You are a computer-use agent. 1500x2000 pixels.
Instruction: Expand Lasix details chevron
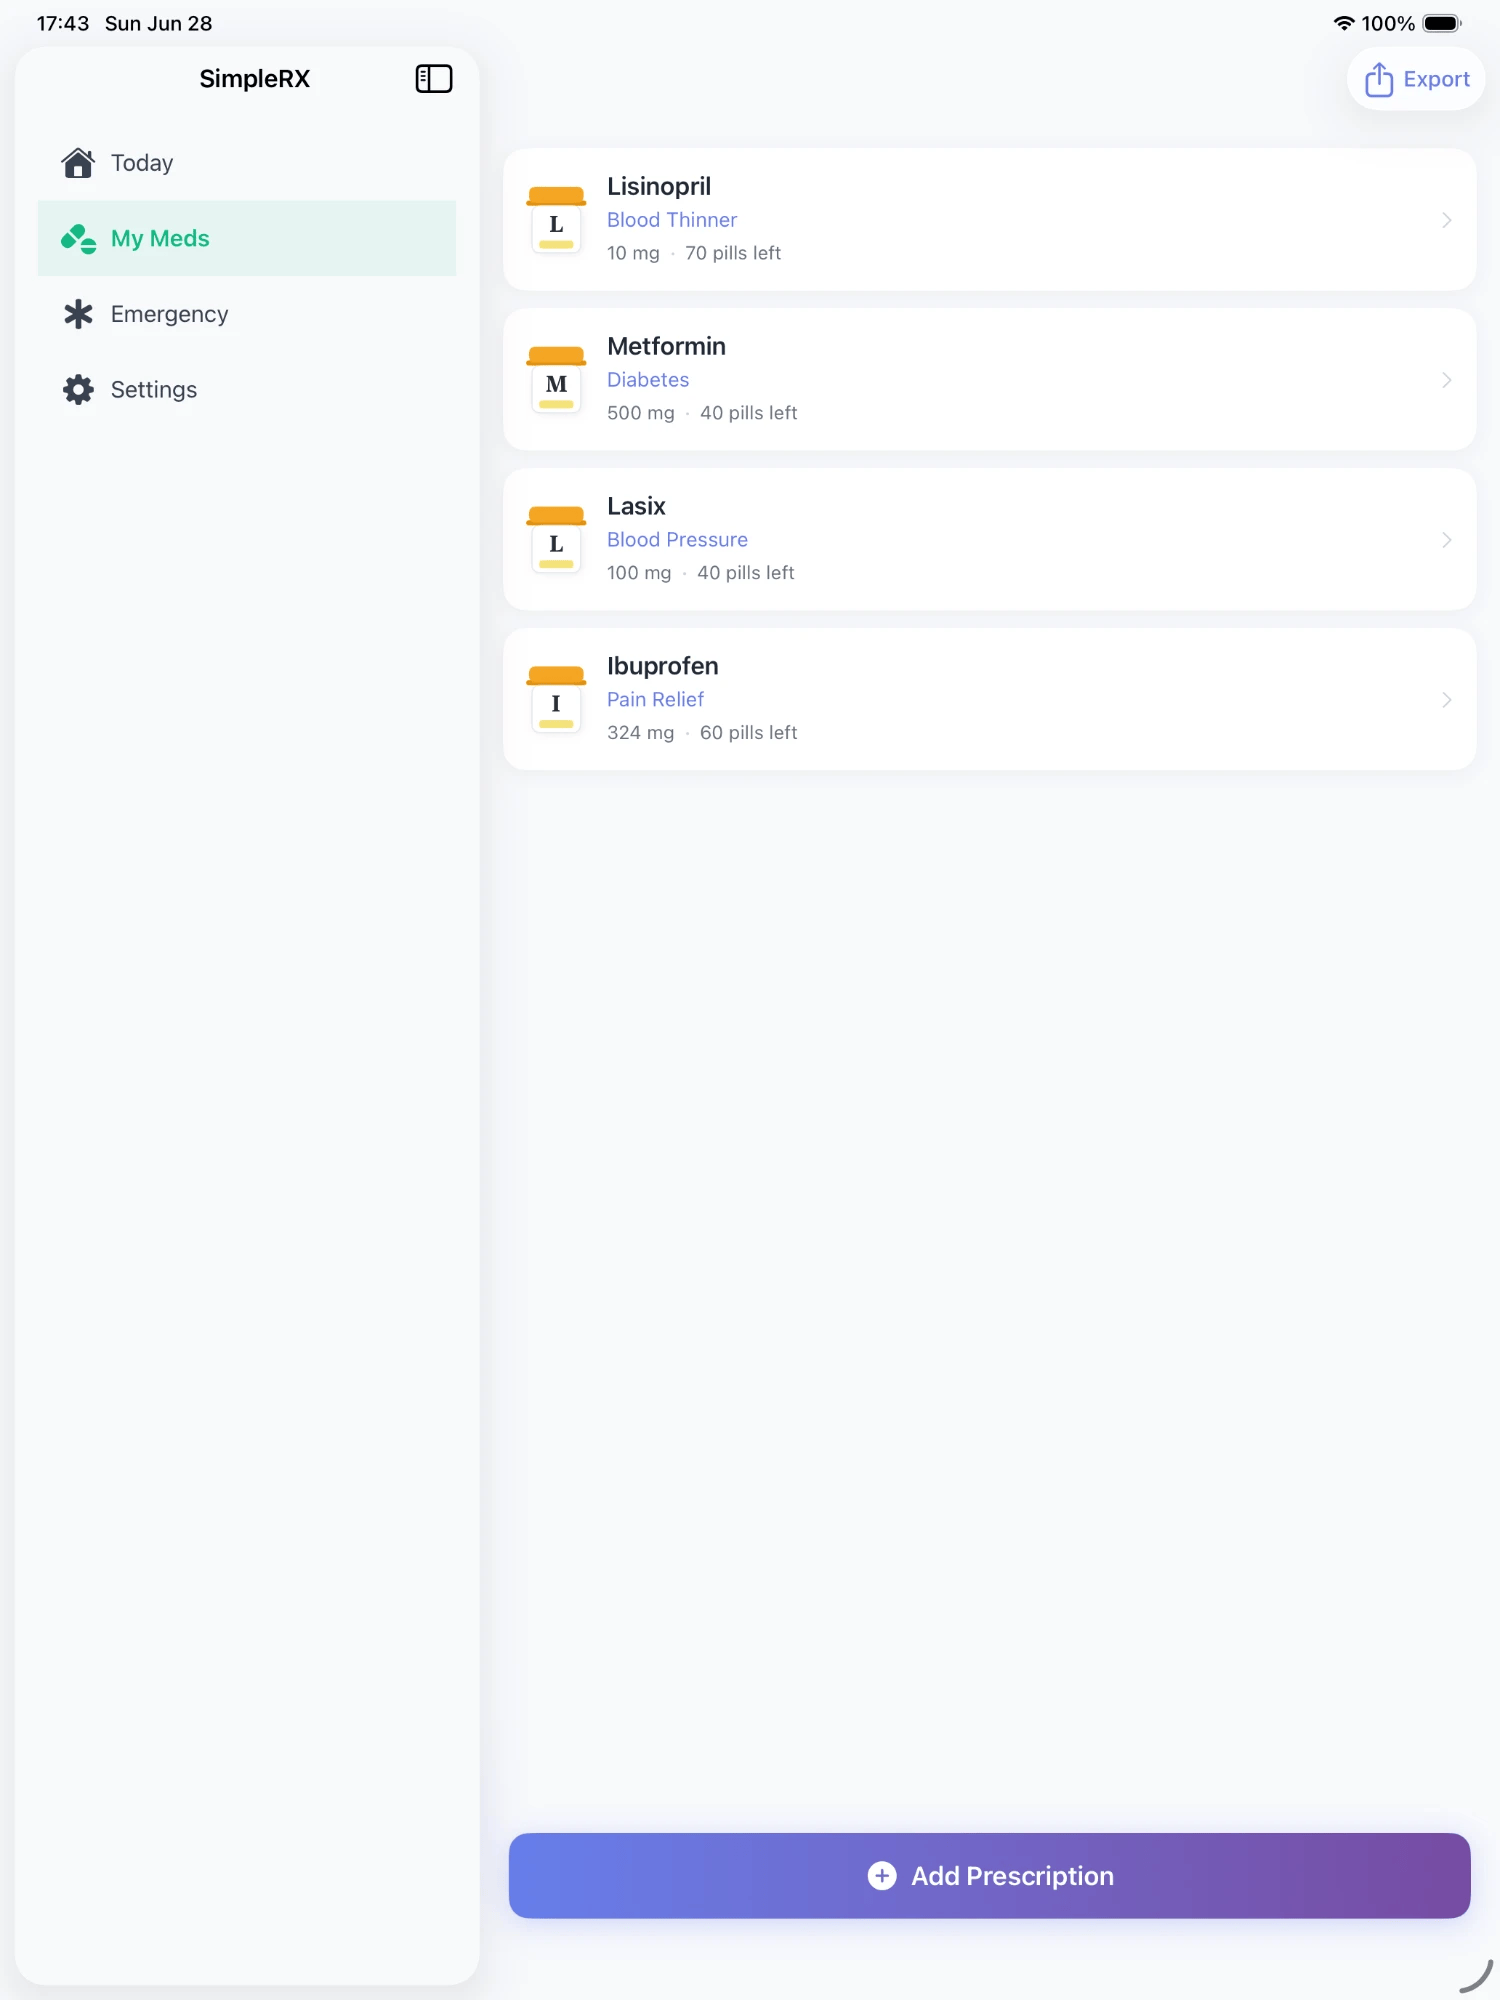pos(1446,540)
